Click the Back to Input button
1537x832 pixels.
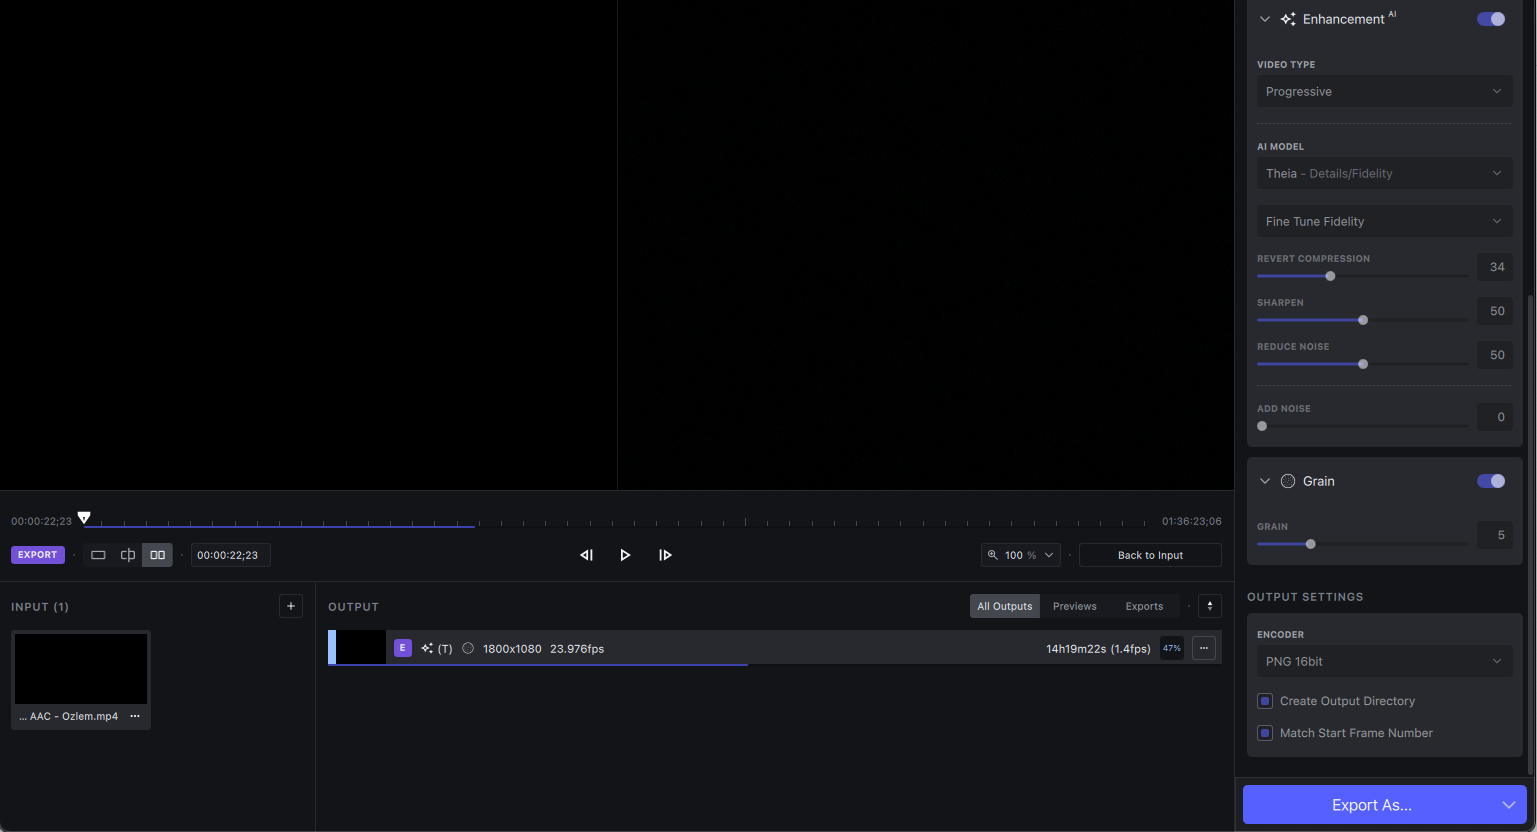point(1150,555)
